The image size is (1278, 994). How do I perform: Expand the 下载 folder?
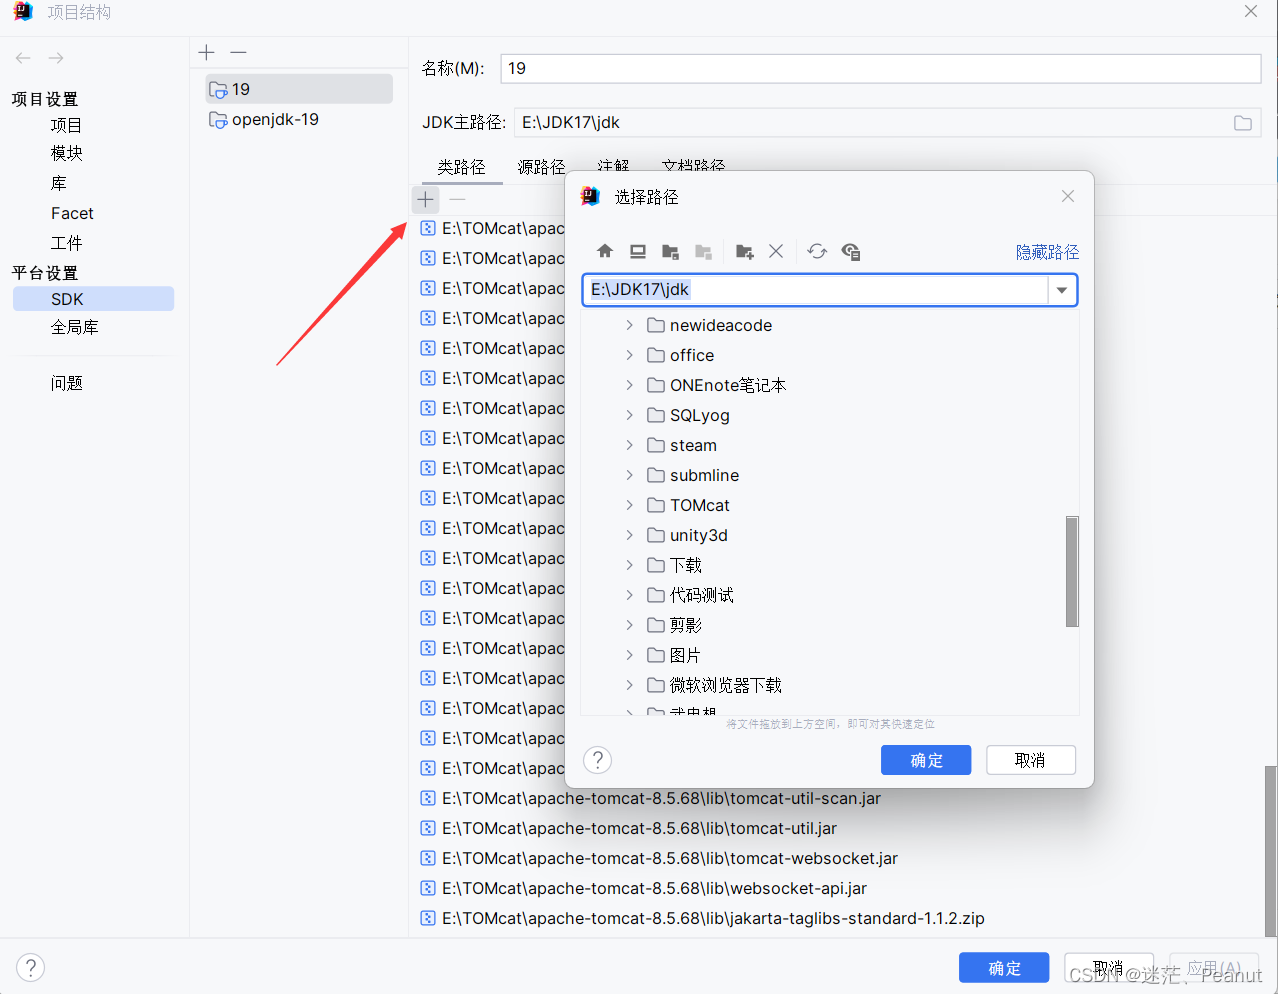point(629,565)
